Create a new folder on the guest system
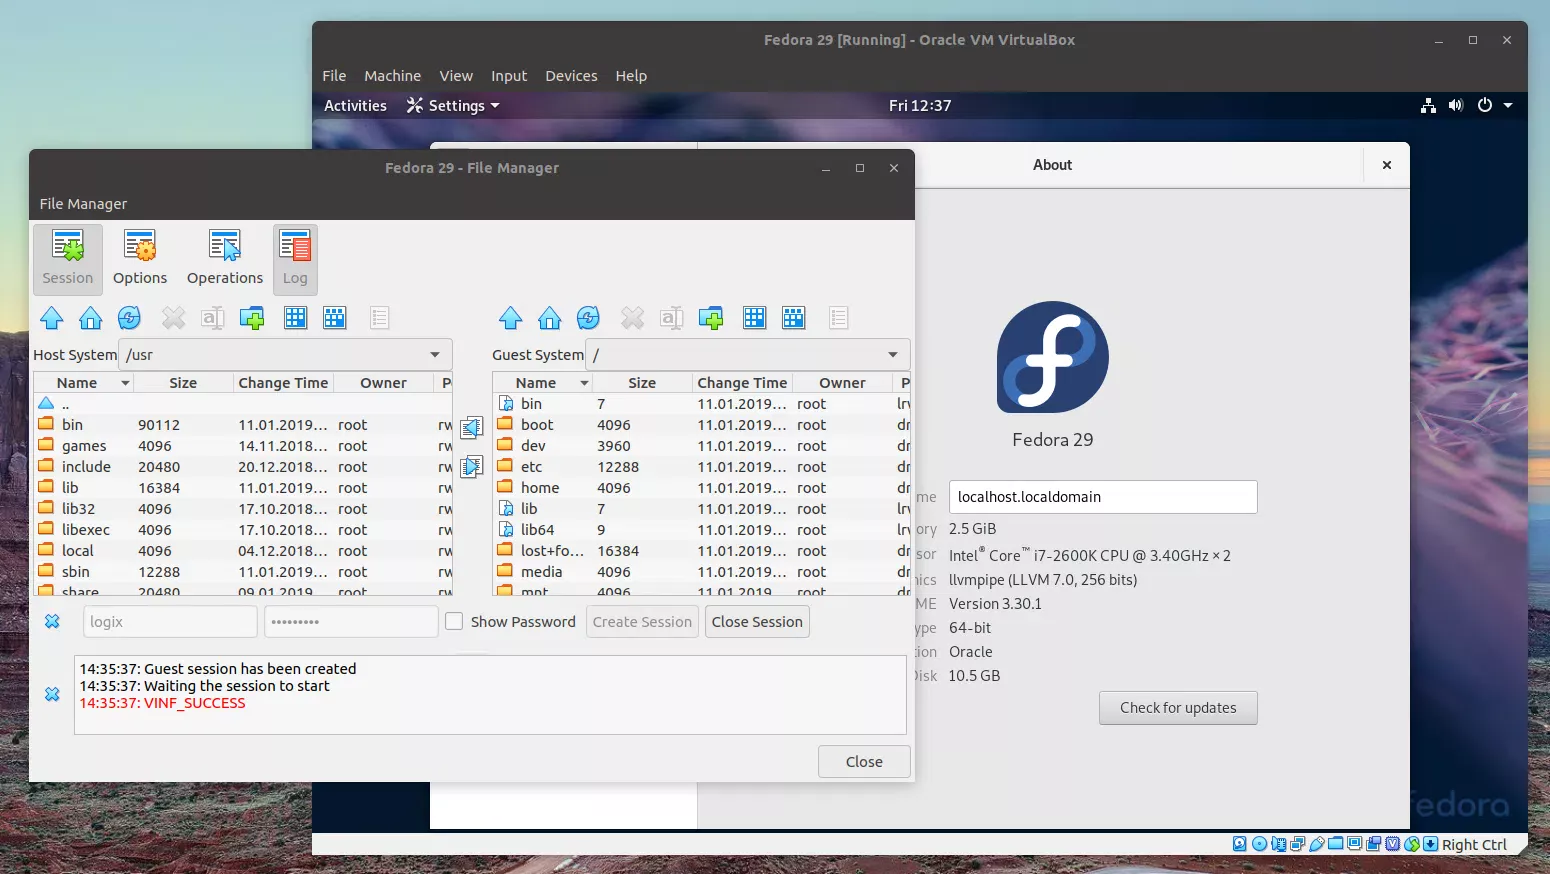This screenshot has height=874, width=1550. (711, 318)
